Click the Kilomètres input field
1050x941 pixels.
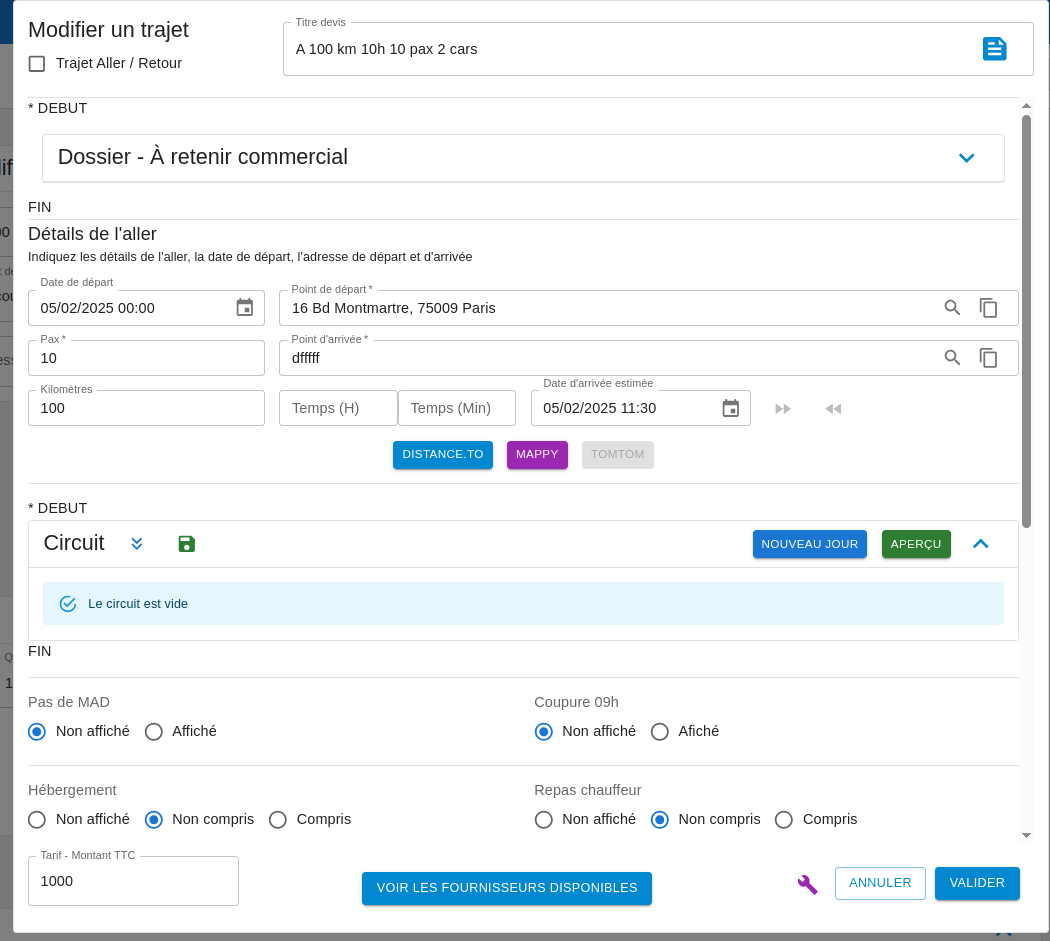click(146, 408)
